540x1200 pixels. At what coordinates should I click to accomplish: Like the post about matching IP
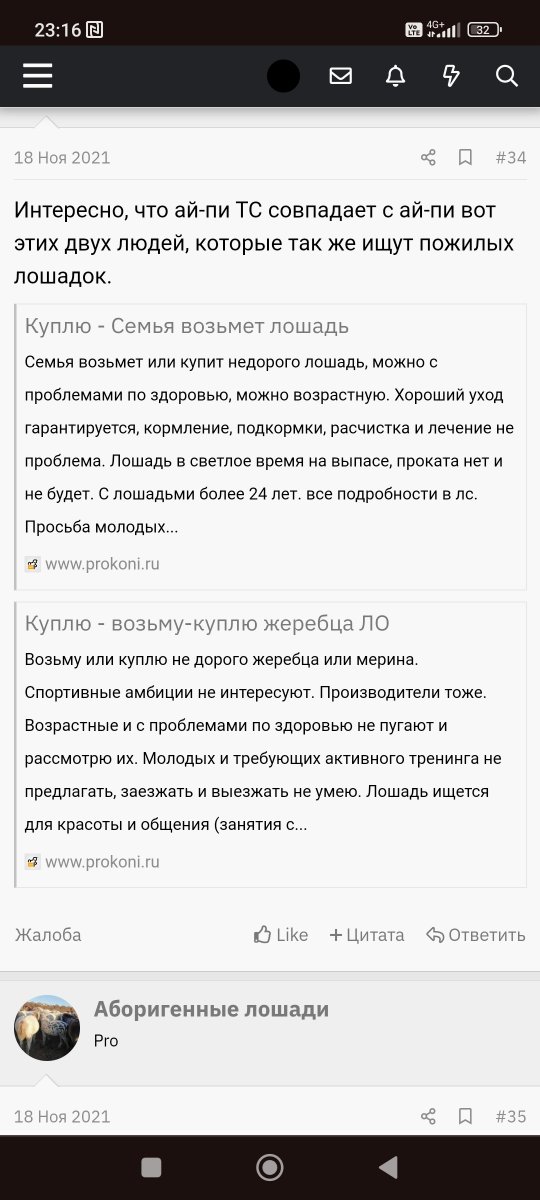coord(281,935)
